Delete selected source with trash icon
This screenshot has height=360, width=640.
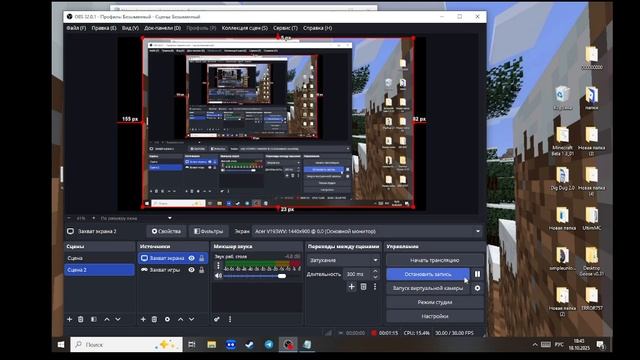tap(154, 319)
